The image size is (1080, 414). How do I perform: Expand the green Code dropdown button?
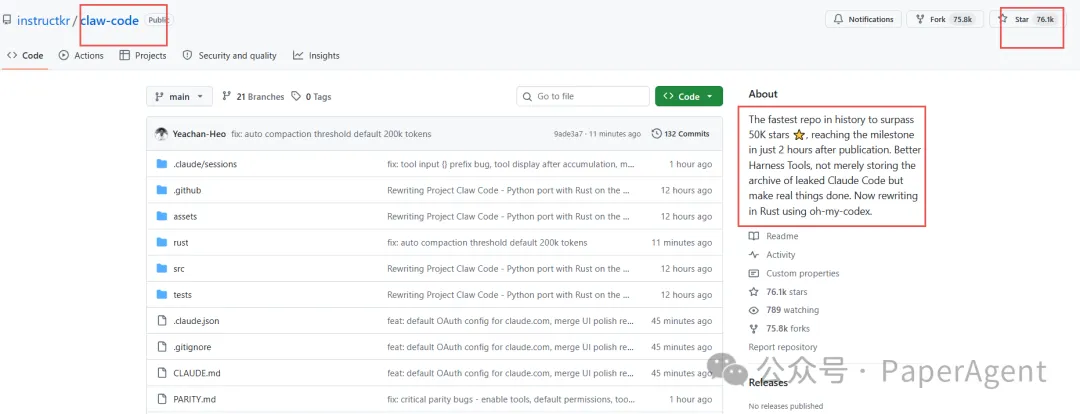tap(689, 96)
